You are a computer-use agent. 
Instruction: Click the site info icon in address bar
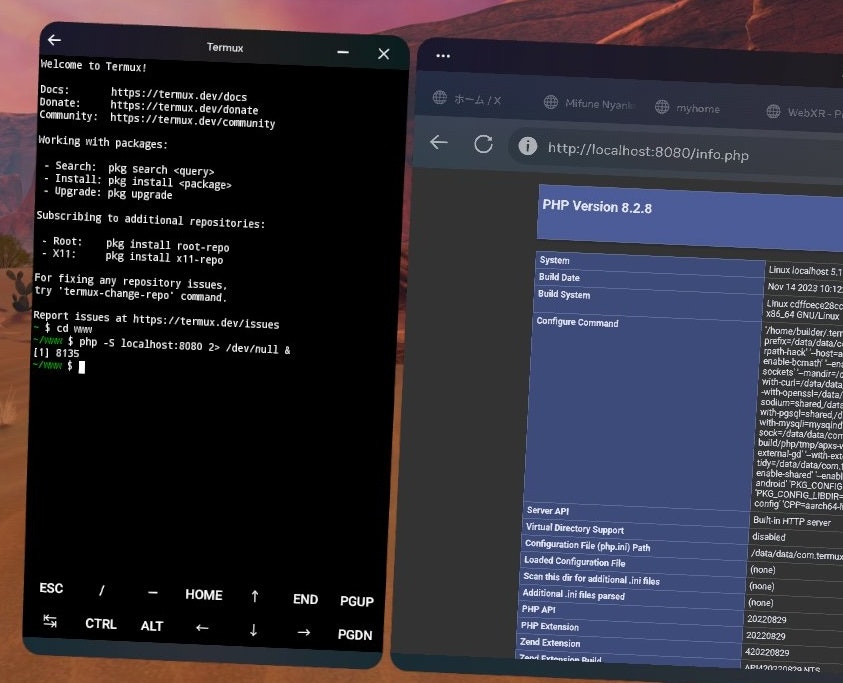(x=527, y=146)
